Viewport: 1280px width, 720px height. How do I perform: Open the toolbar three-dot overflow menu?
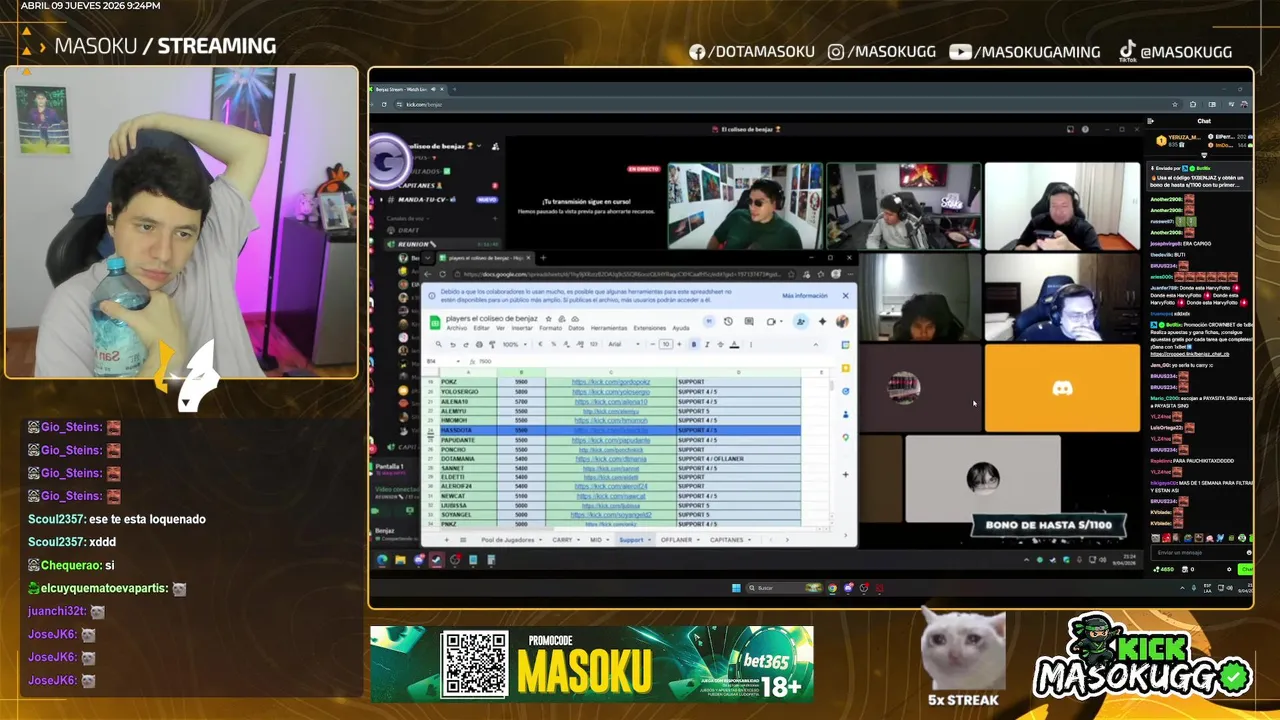(x=751, y=344)
